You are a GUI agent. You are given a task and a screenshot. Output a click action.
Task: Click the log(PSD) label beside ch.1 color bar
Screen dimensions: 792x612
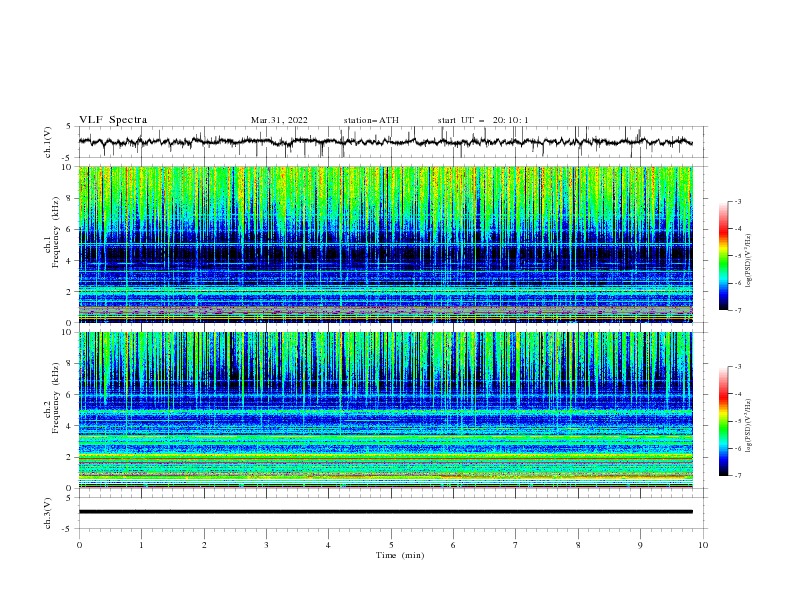click(x=748, y=260)
